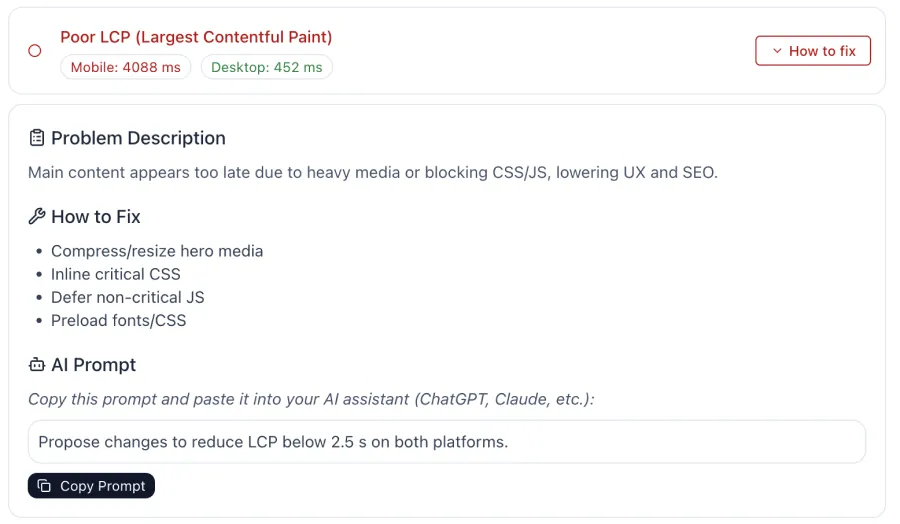Select the Compress/resize hero media item

pyautogui.click(x=157, y=251)
